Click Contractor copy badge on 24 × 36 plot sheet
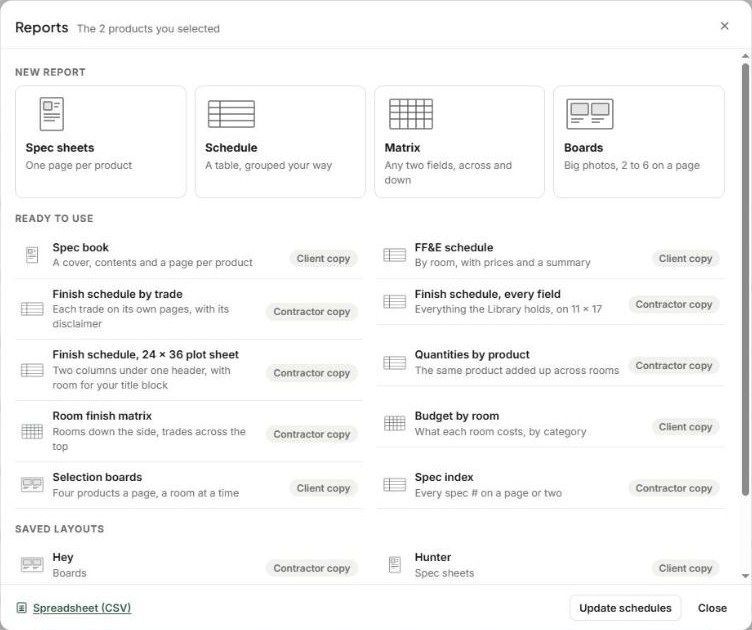This screenshot has height=630, width=752. click(312, 373)
